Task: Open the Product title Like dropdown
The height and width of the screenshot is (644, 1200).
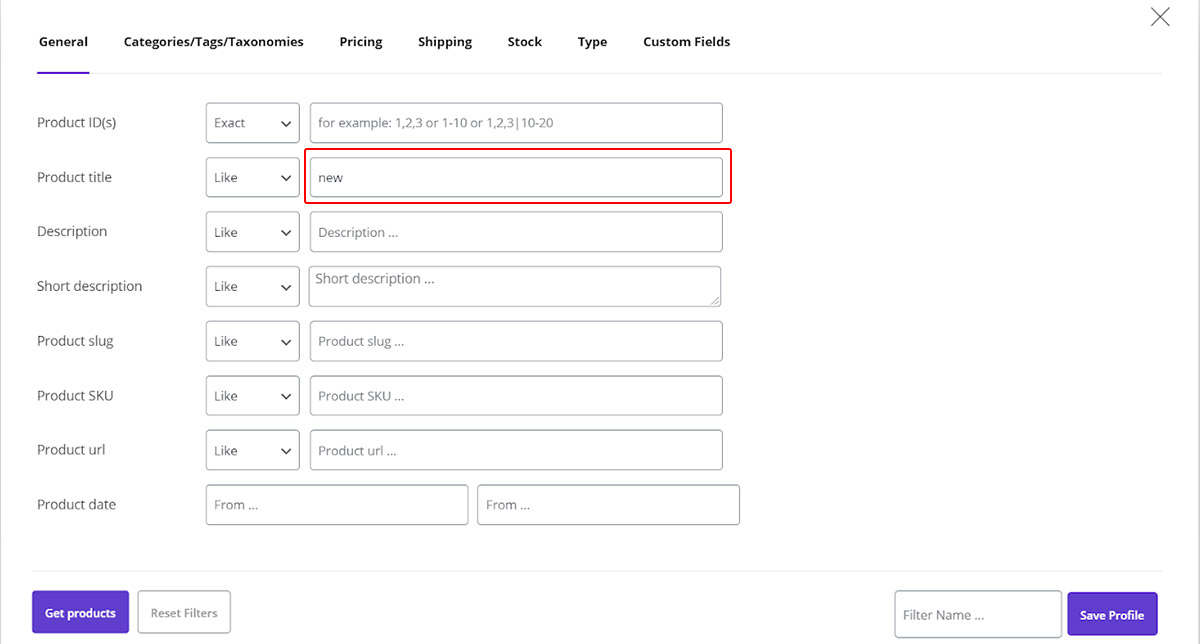Action: click(252, 177)
